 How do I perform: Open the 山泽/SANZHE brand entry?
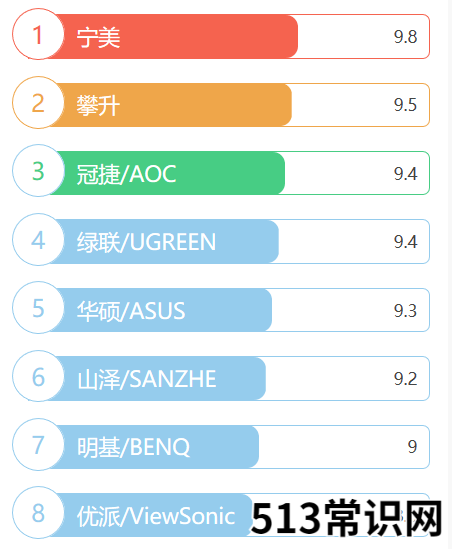[147, 379]
